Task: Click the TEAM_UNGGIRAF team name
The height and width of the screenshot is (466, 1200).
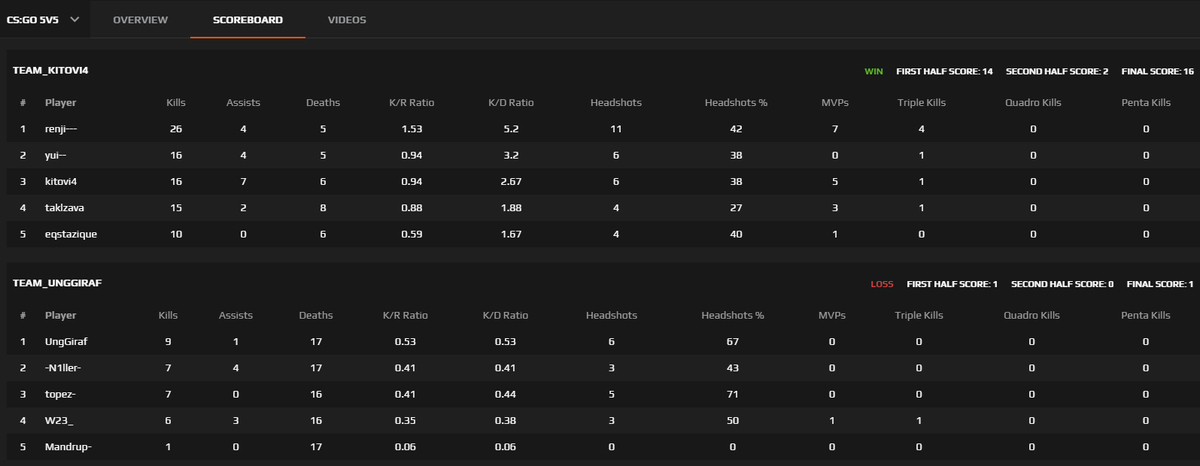Action: [57, 283]
